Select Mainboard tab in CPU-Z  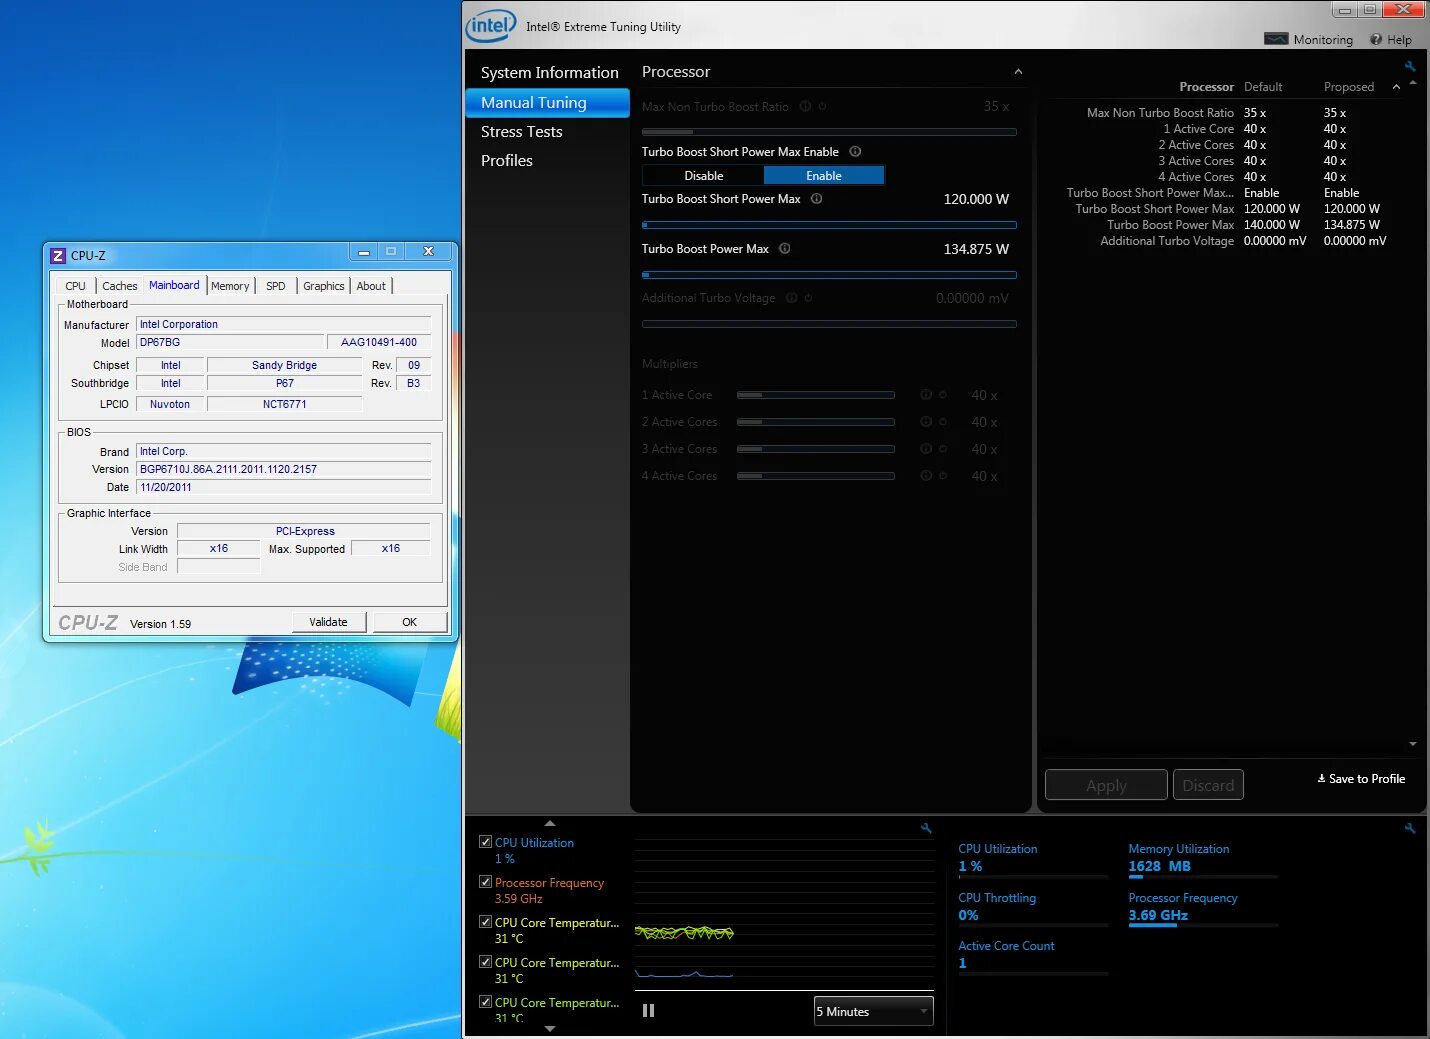pyautogui.click(x=174, y=285)
